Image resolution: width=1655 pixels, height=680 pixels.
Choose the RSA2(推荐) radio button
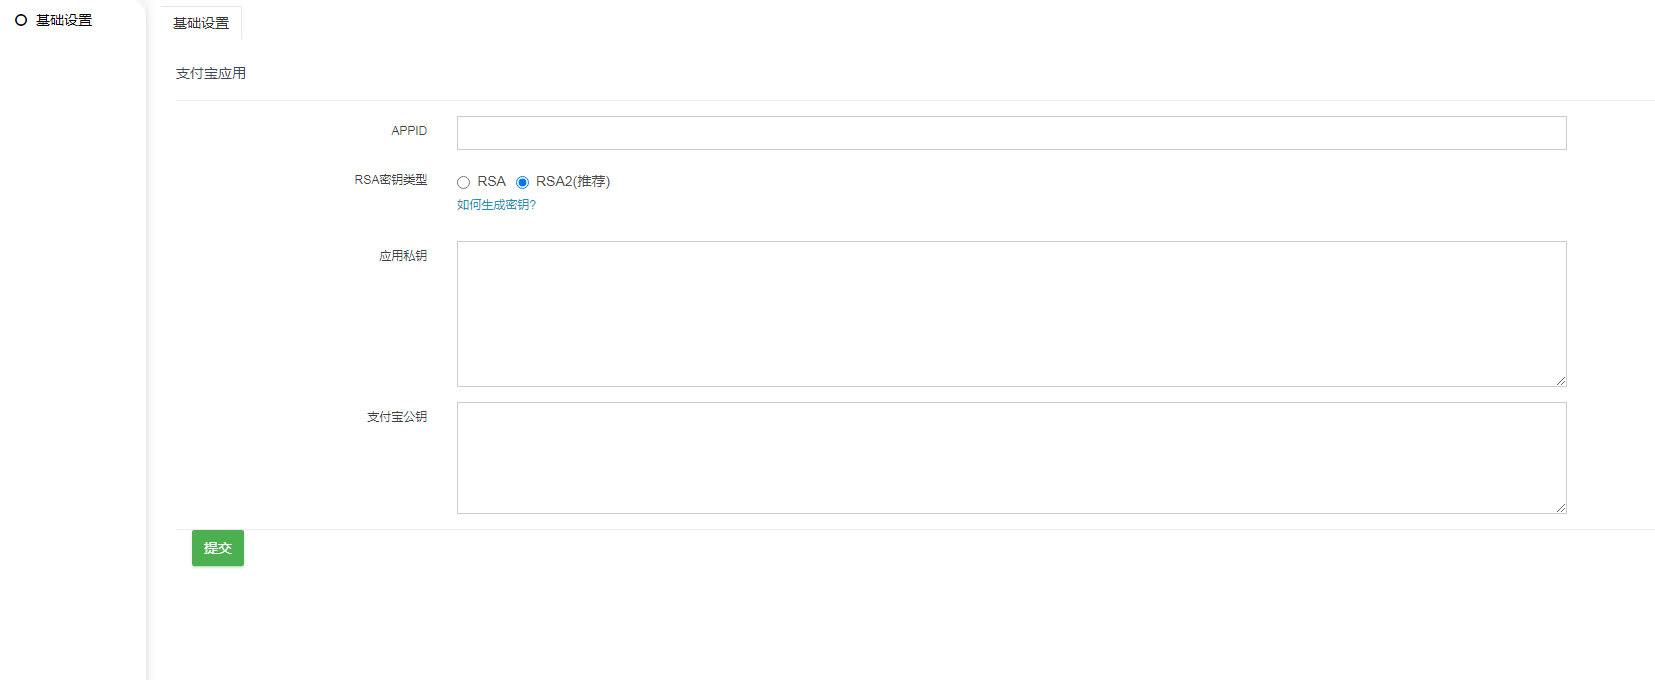(522, 182)
